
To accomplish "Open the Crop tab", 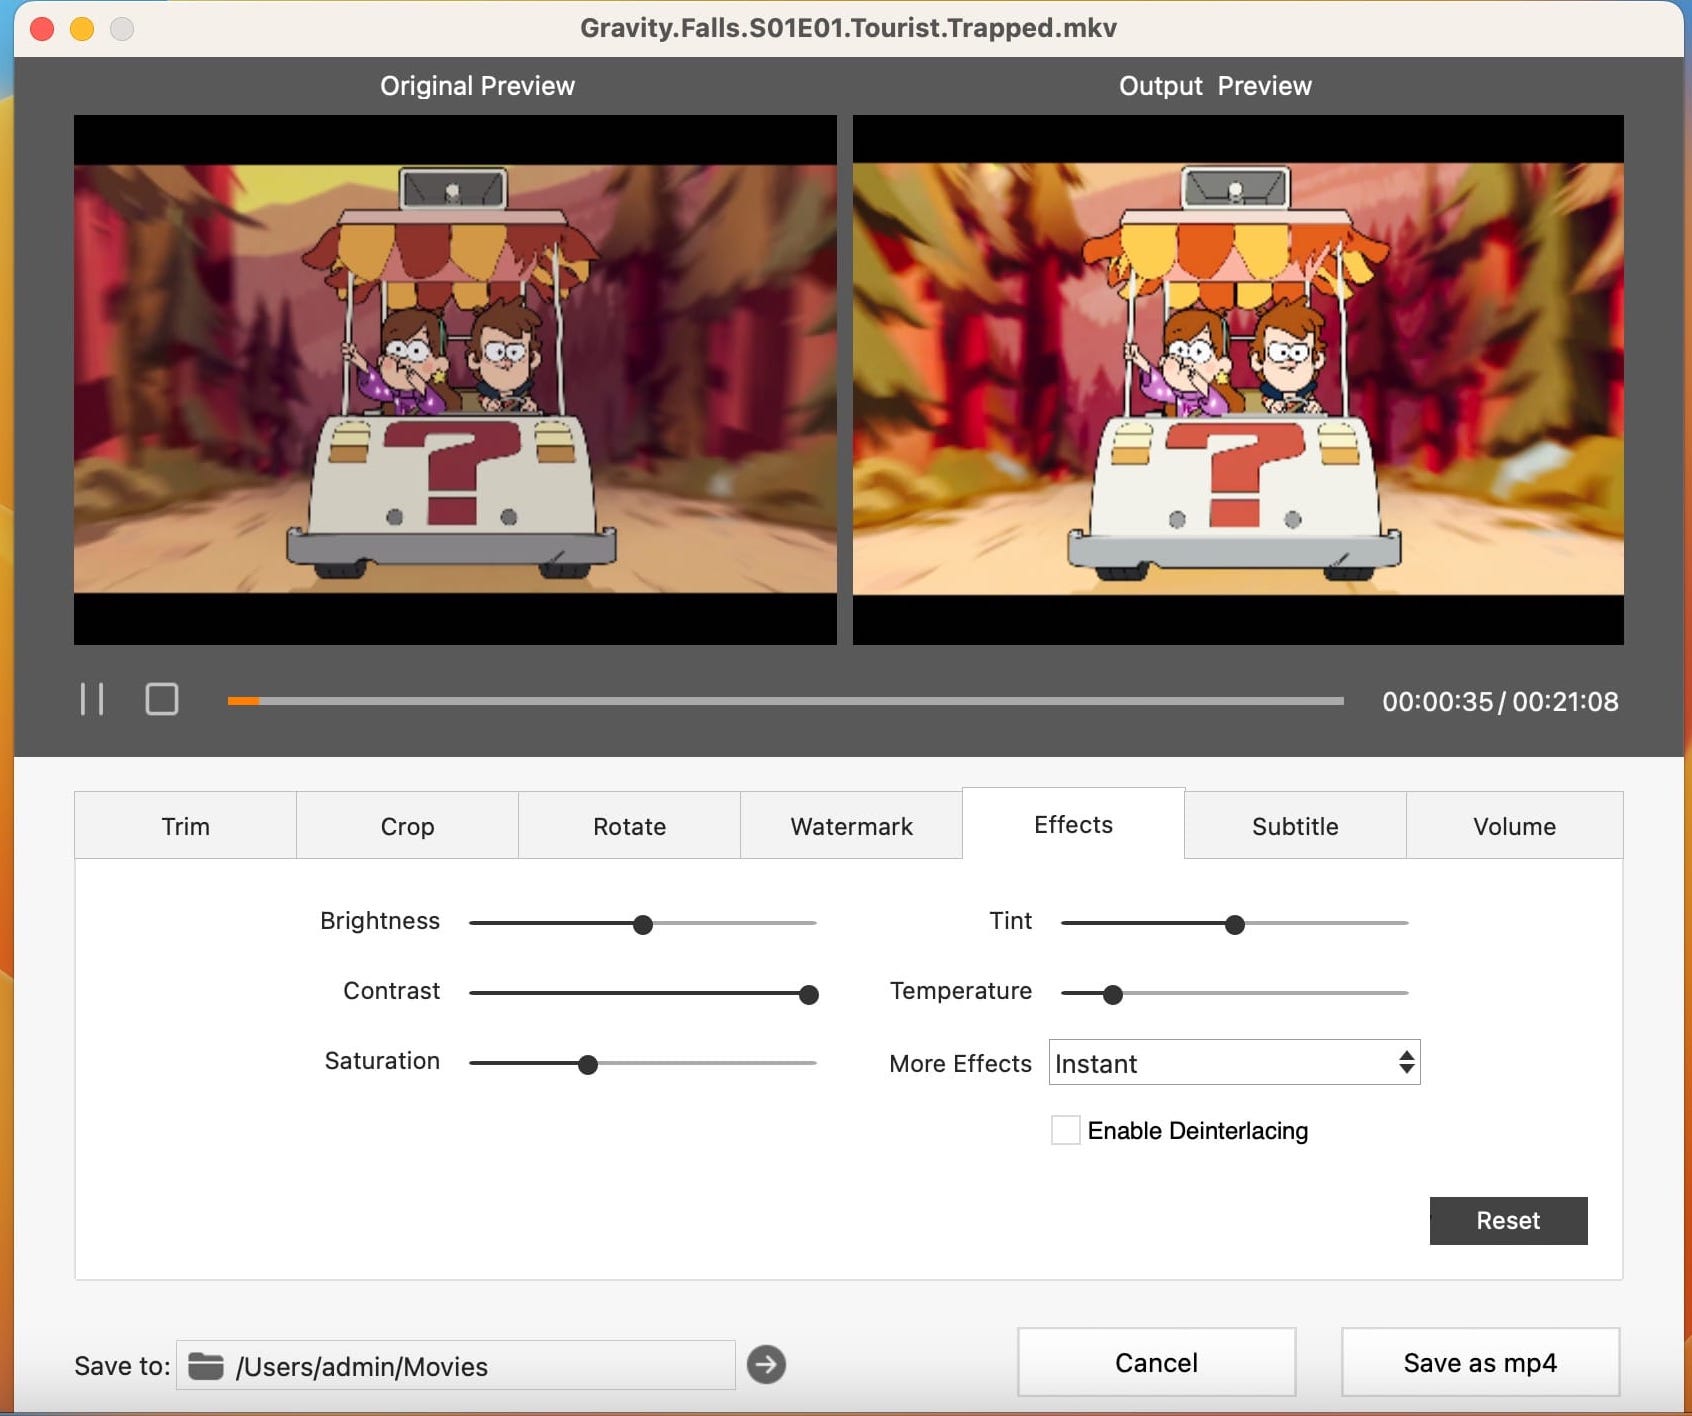I will [x=407, y=826].
